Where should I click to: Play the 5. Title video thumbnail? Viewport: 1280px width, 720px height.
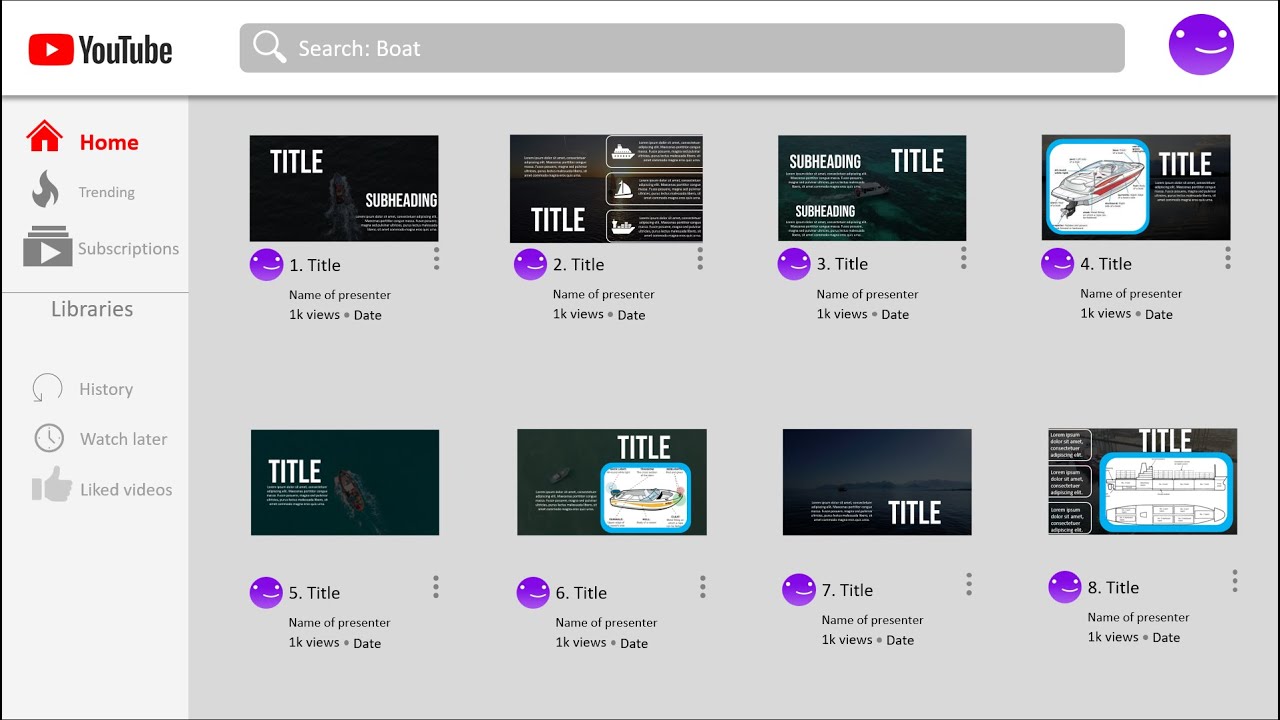pos(345,482)
